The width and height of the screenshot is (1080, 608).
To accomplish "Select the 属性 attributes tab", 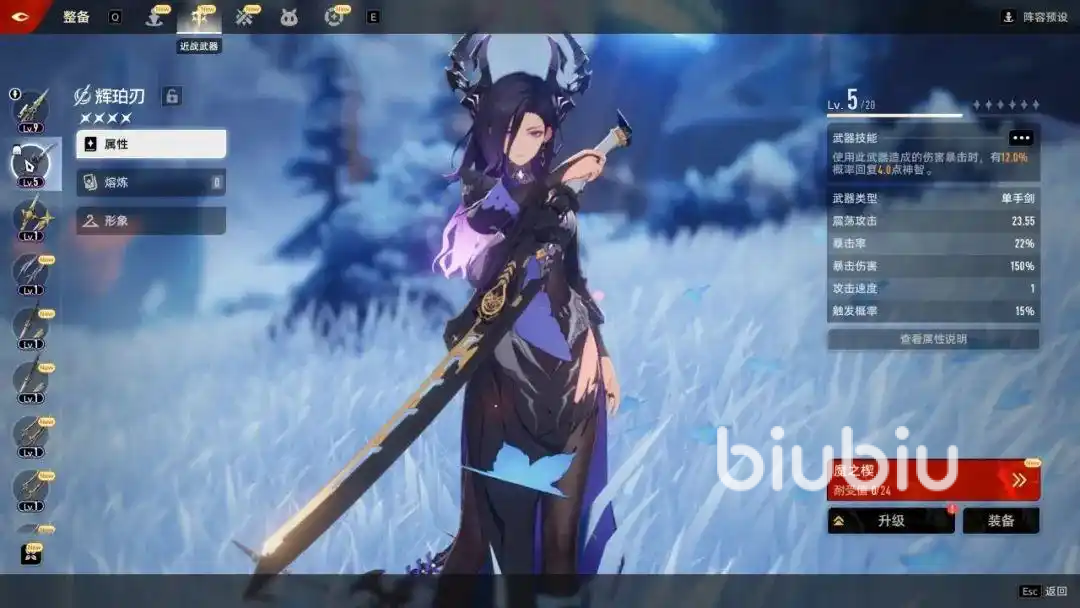I will [x=151, y=144].
